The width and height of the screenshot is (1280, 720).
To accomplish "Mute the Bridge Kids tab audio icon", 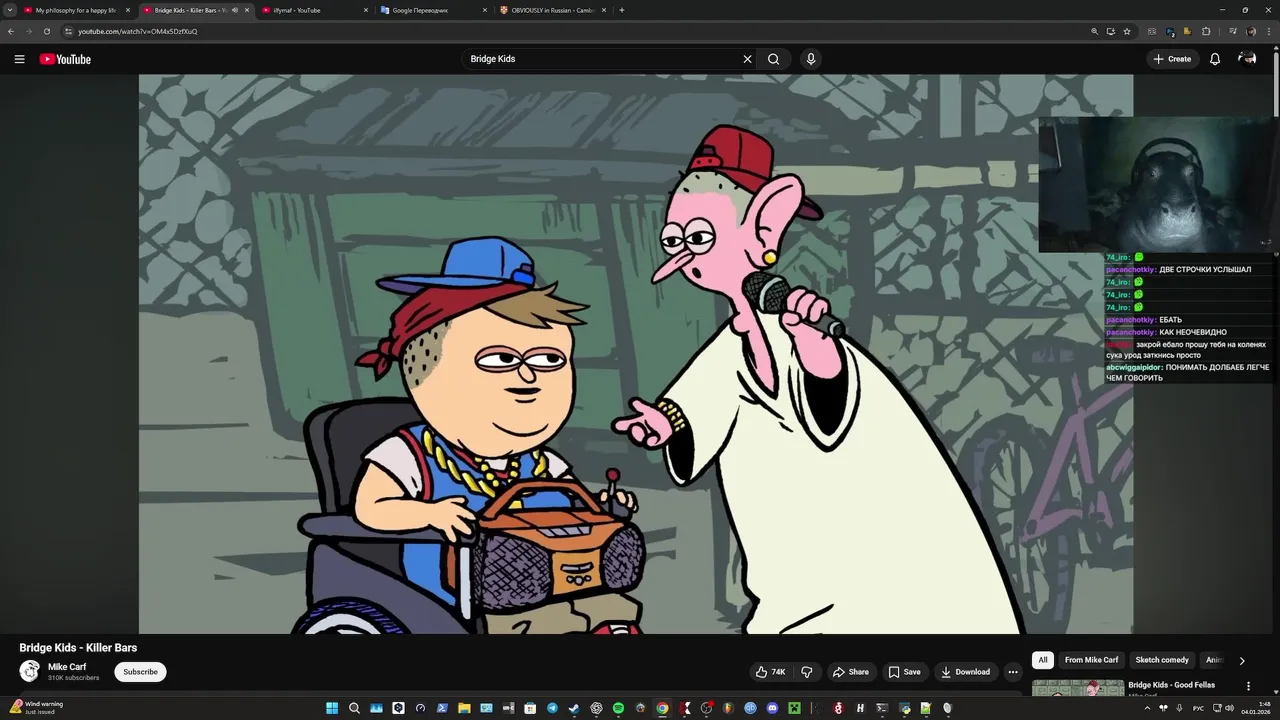I will [235, 10].
